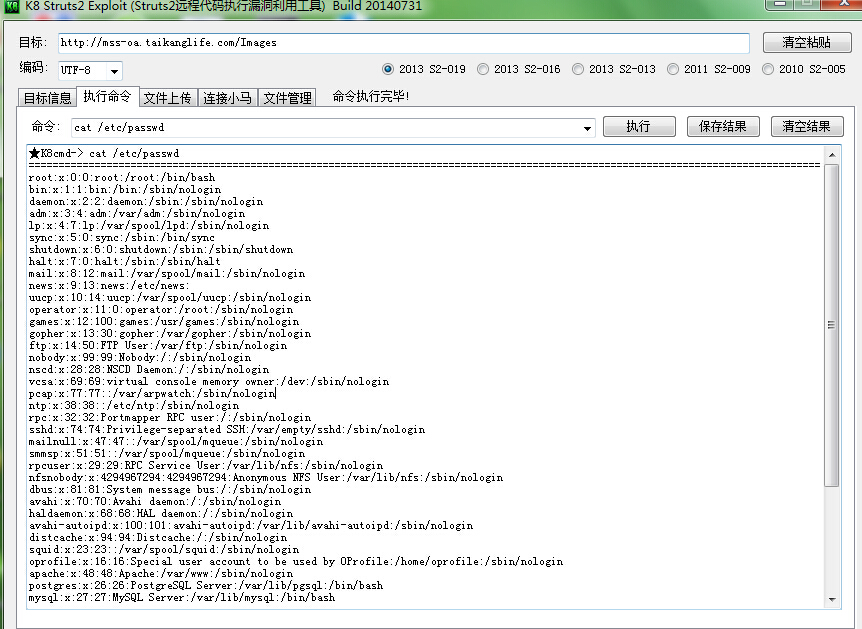Click the oprofile Special user account line
Image resolution: width=862 pixels, height=629 pixels.
(296, 561)
